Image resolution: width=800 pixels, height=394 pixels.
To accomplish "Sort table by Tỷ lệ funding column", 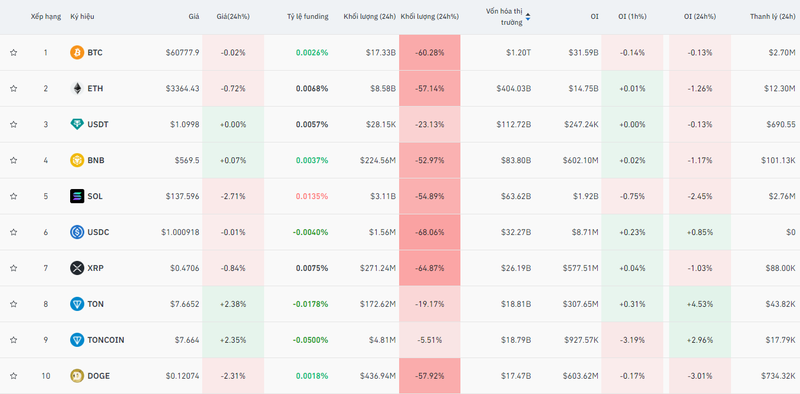I will click(x=308, y=16).
